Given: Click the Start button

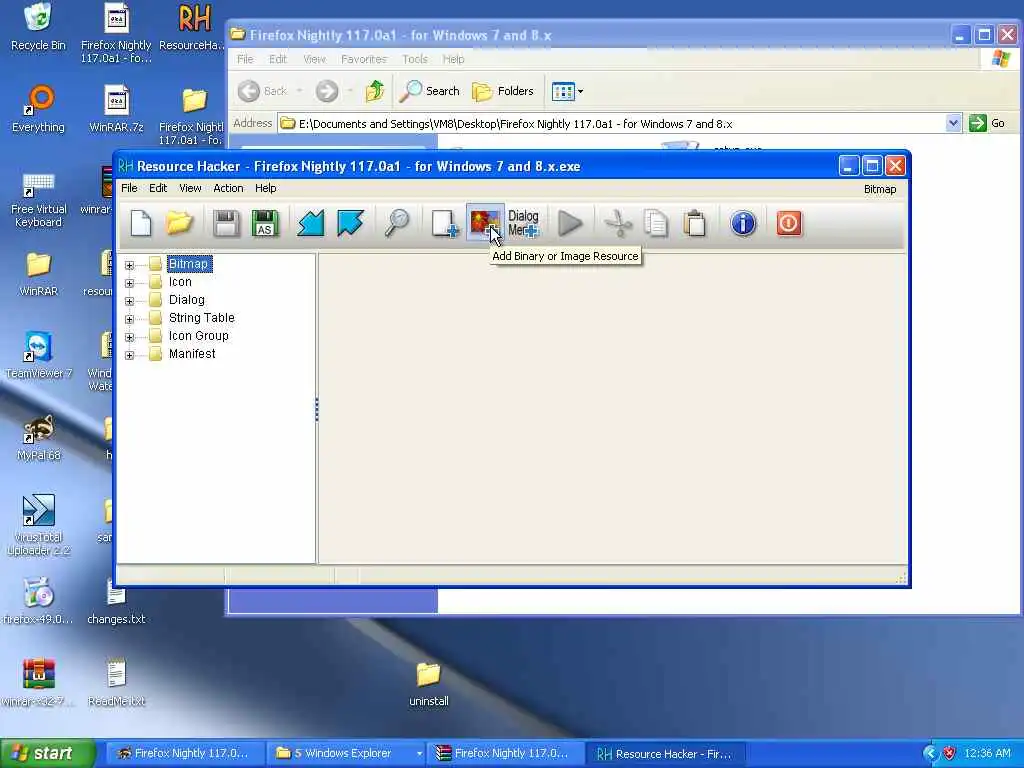Looking at the screenshot, I should (x=47, y=753).
